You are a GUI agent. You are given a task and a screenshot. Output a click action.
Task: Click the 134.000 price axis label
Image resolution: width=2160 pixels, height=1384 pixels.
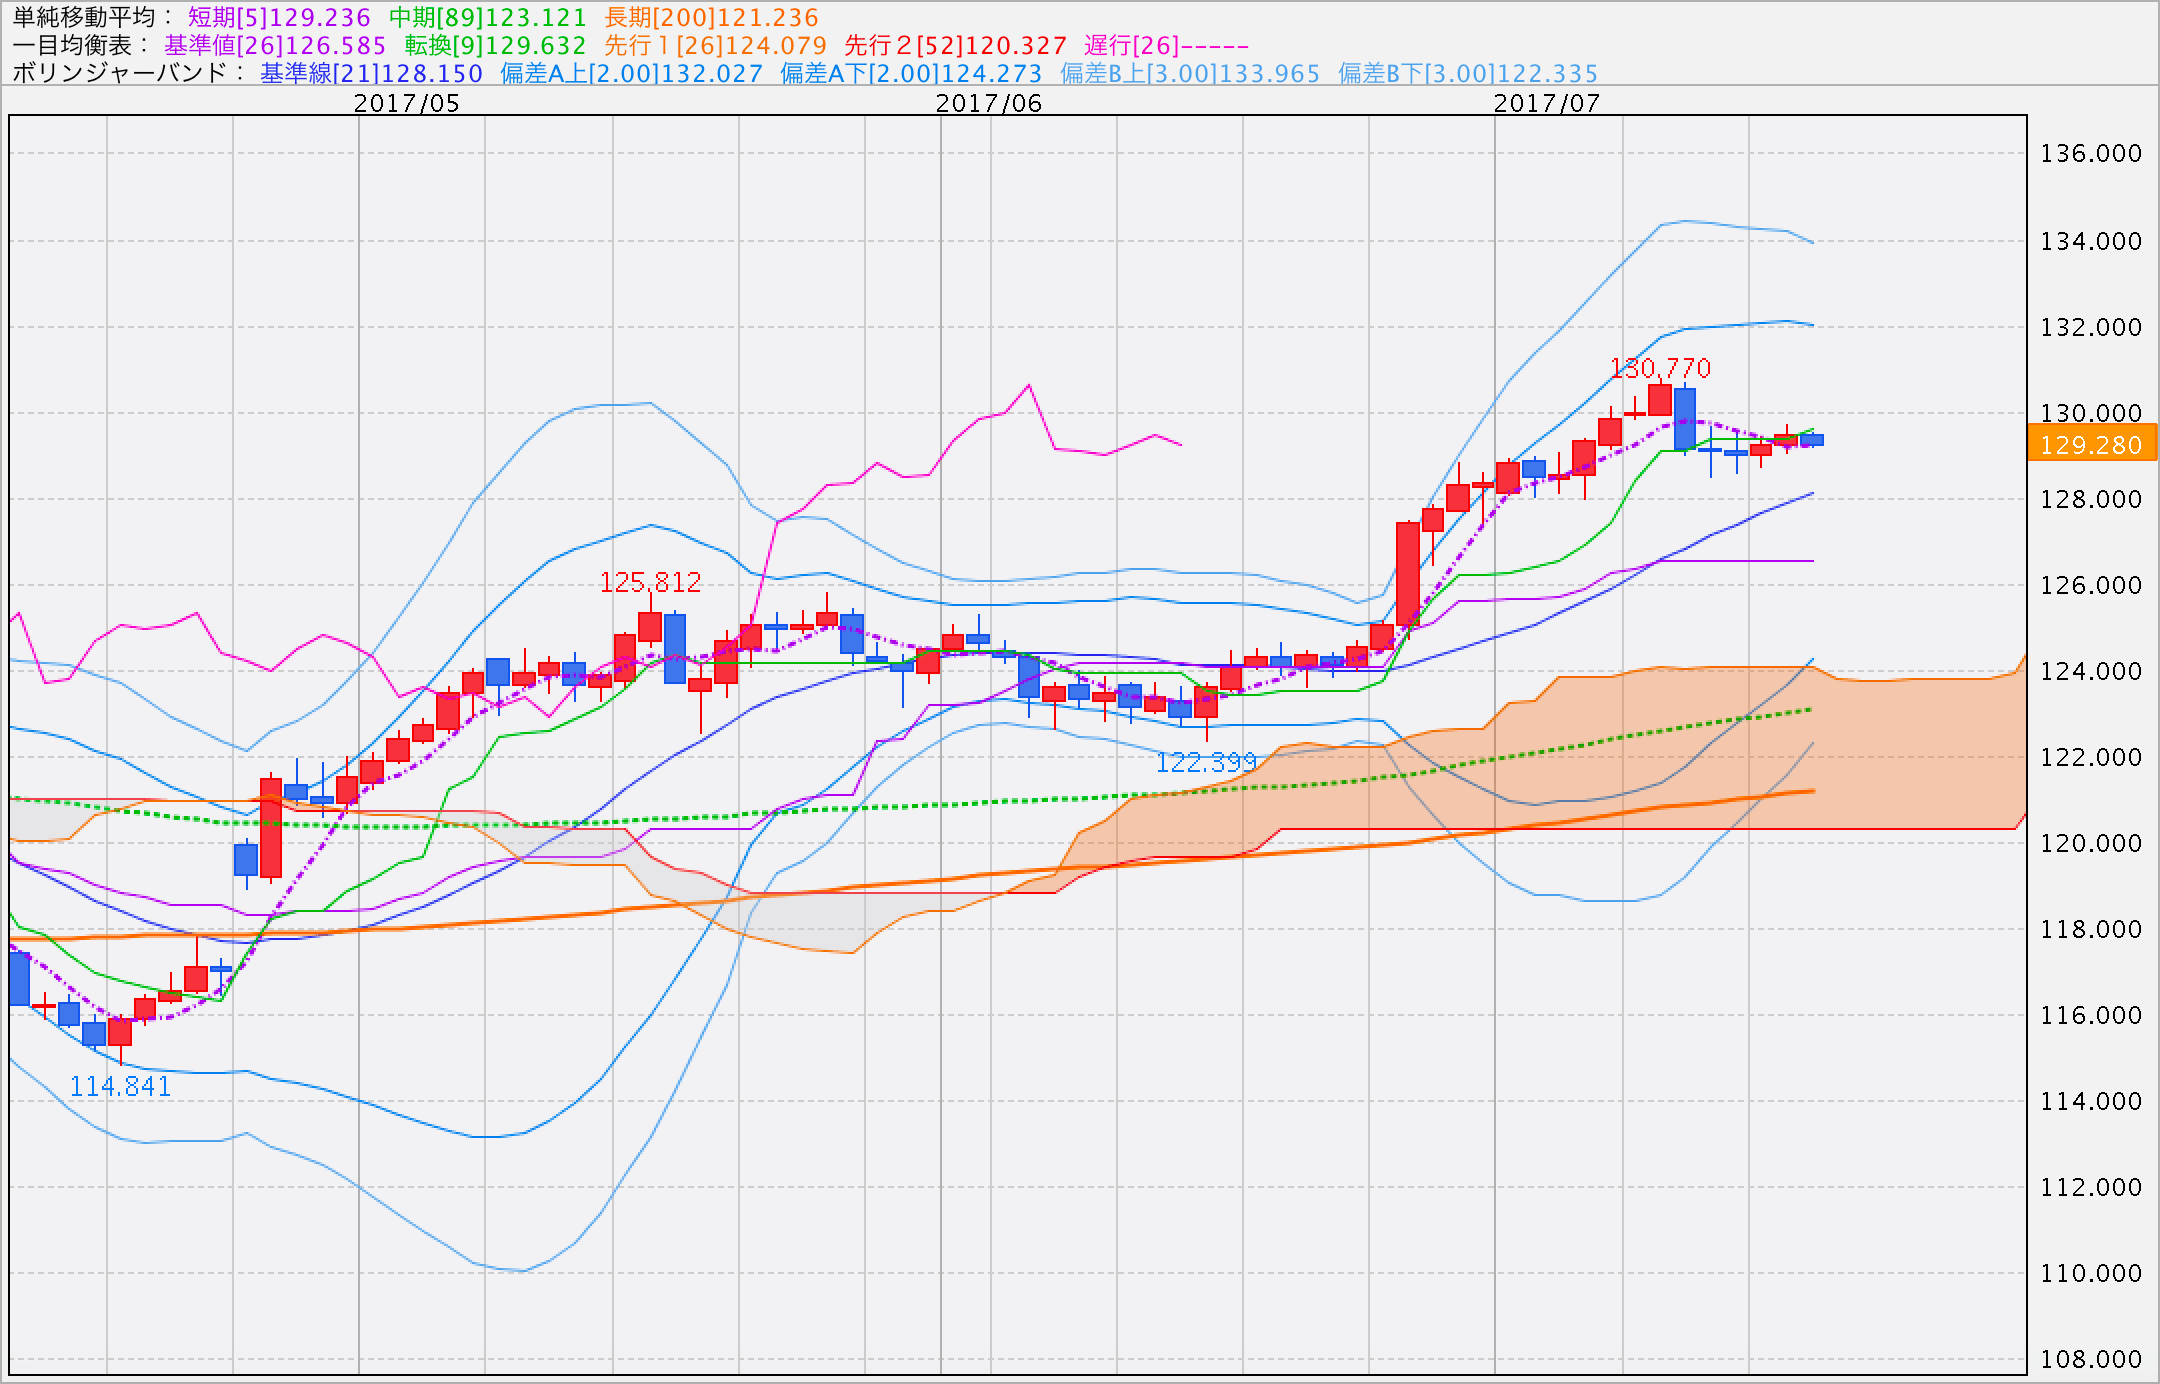(2092, 241)
